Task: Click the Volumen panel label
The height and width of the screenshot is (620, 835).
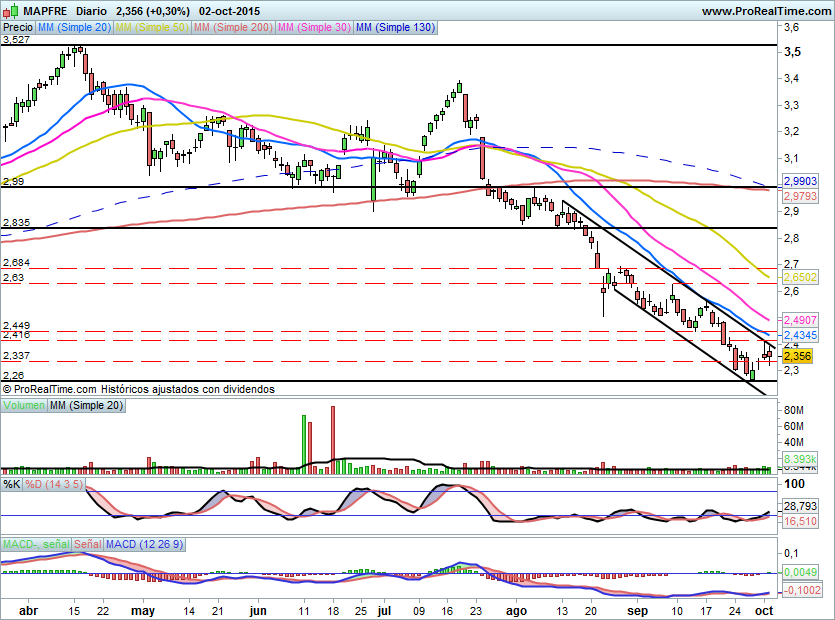Action: (24, 405)
